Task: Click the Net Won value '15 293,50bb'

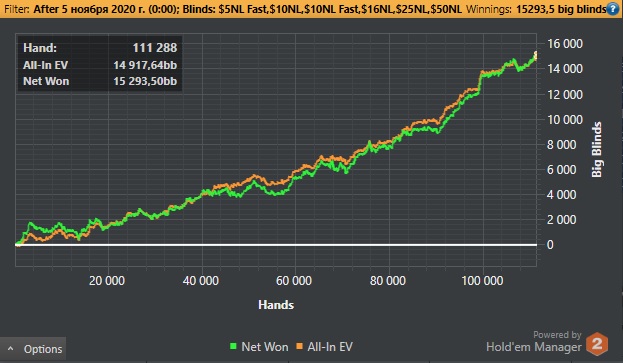Action: click(145, 81)
